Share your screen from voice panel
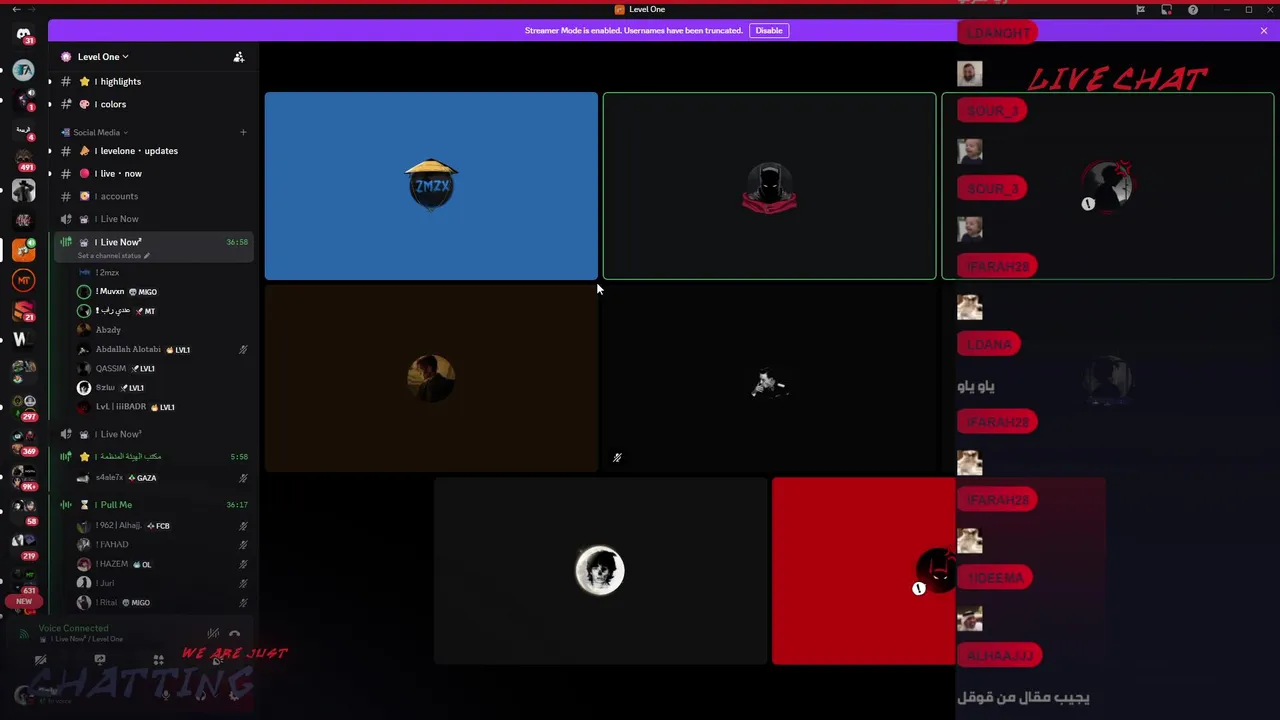Viewport: 1280px width, 720px height. [x=100, y=660]
